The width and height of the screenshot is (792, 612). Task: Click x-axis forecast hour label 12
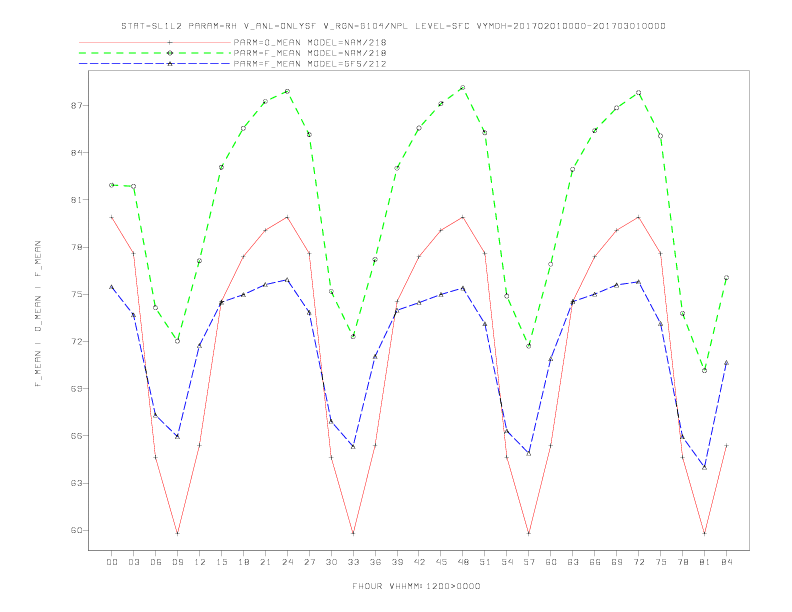pyautogui.click(x=200, y=562)
